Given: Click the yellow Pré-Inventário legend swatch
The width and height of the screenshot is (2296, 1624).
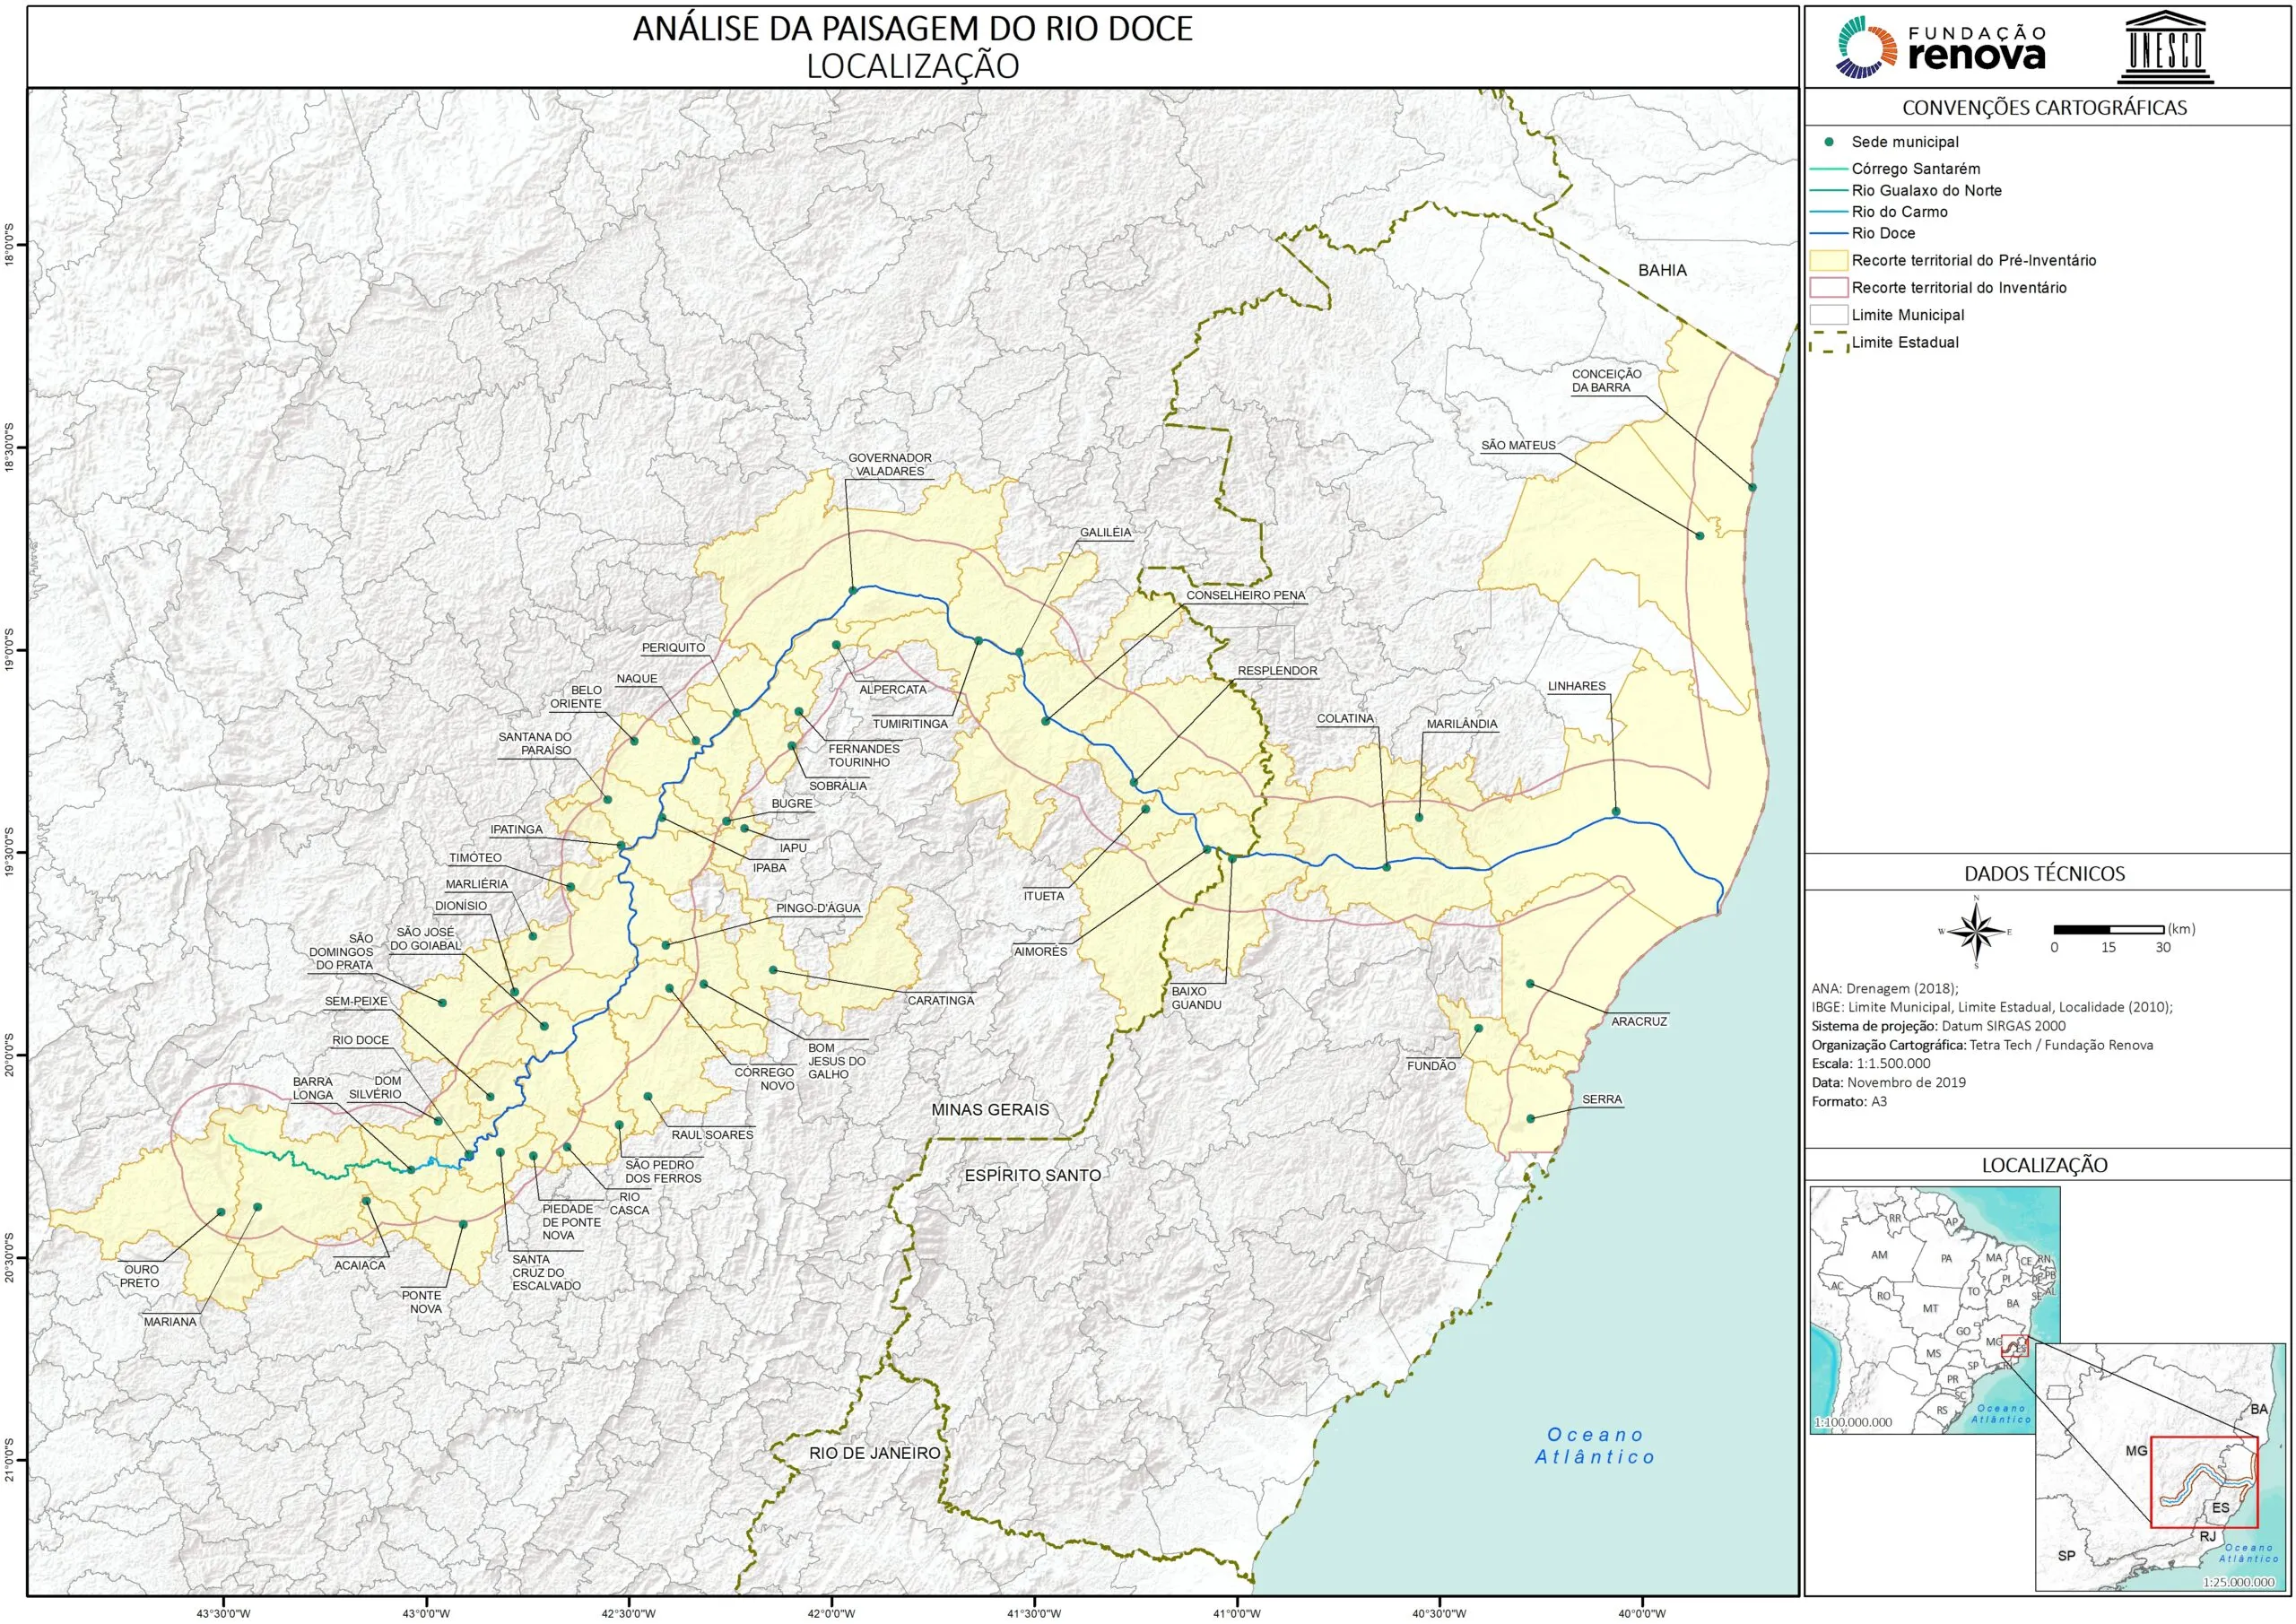Looking at the screenshot, I should point(1829,261).
